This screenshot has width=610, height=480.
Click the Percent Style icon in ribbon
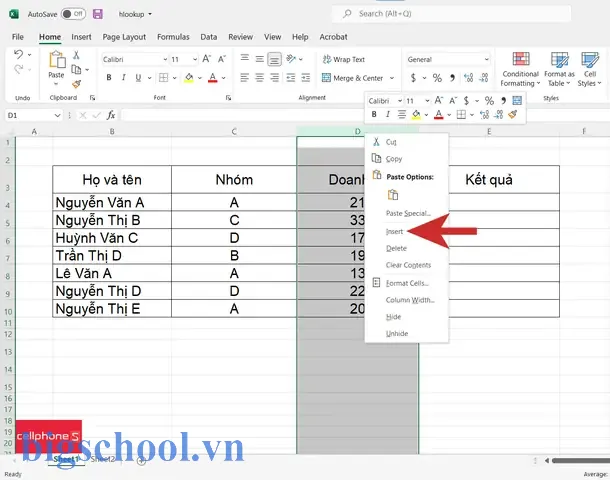(437, 78)
